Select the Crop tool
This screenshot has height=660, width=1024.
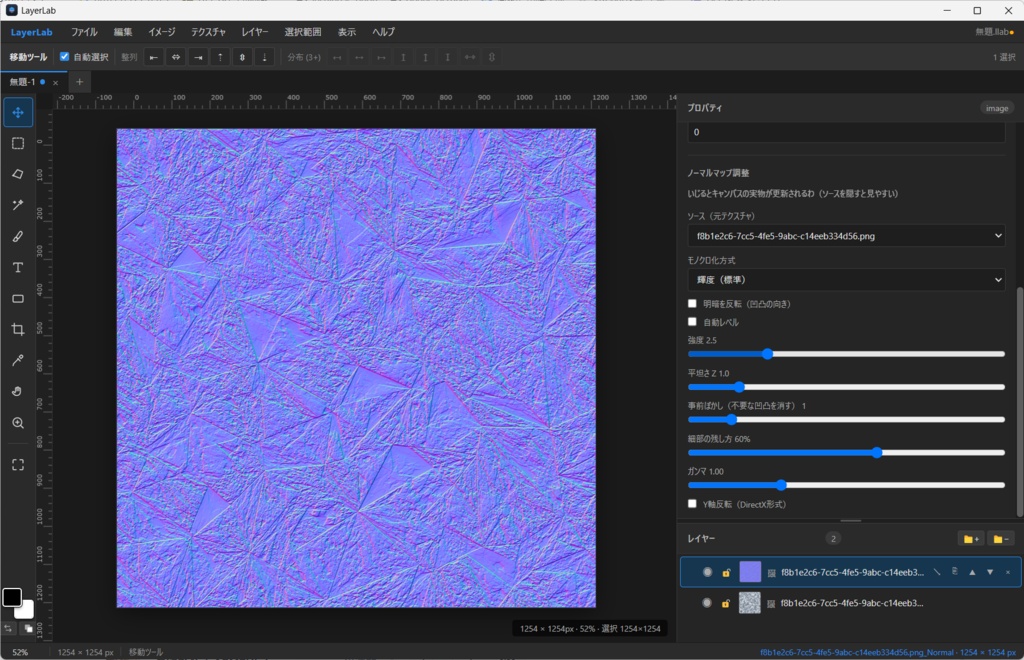[18, 330]
